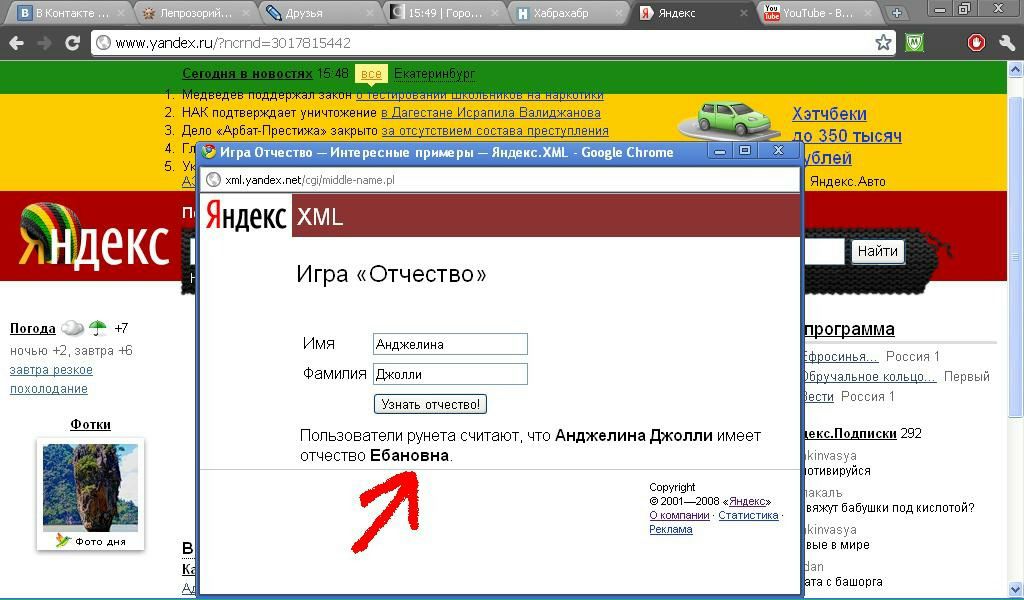Bookmark this page with the star icon

[883, 43]
